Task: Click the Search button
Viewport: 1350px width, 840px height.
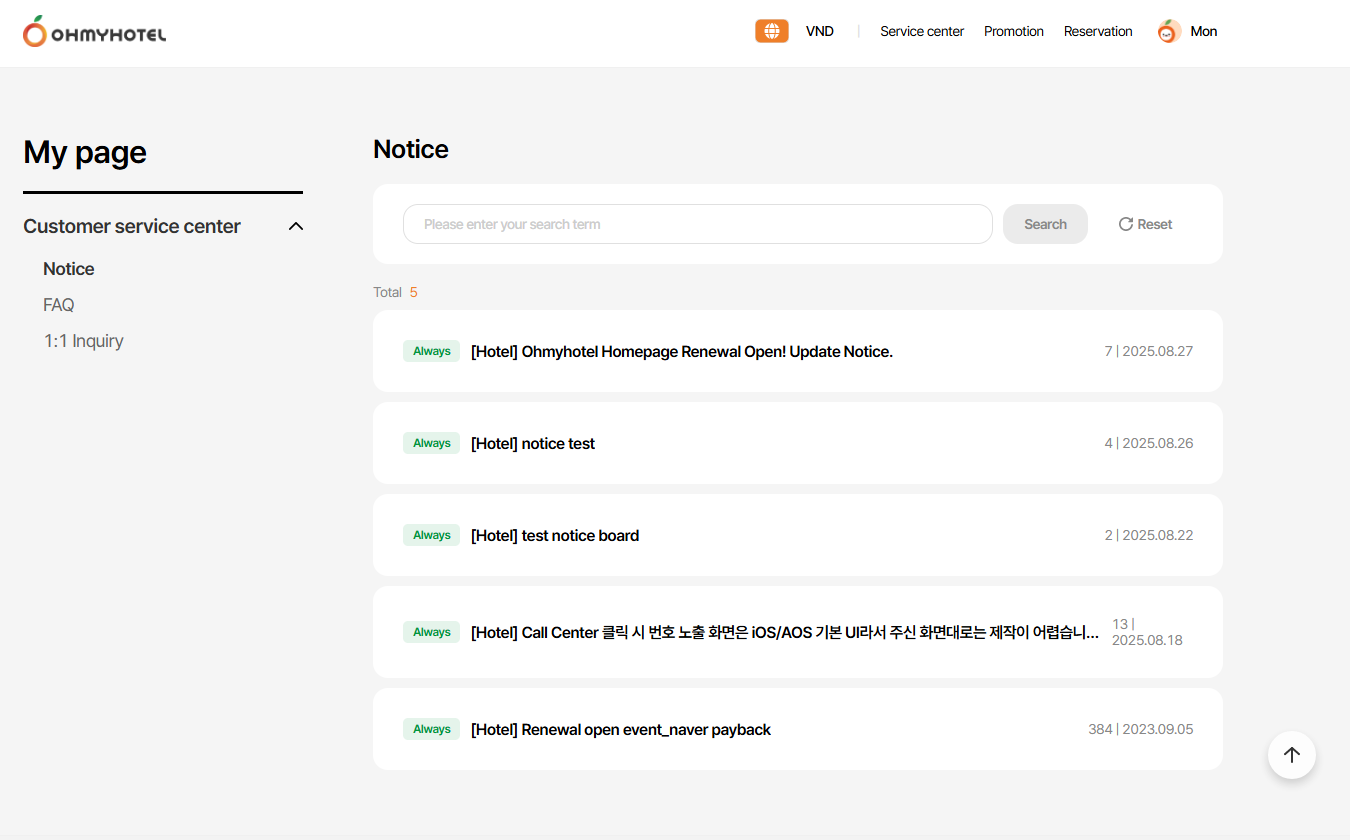Action: click(1045, 224)
